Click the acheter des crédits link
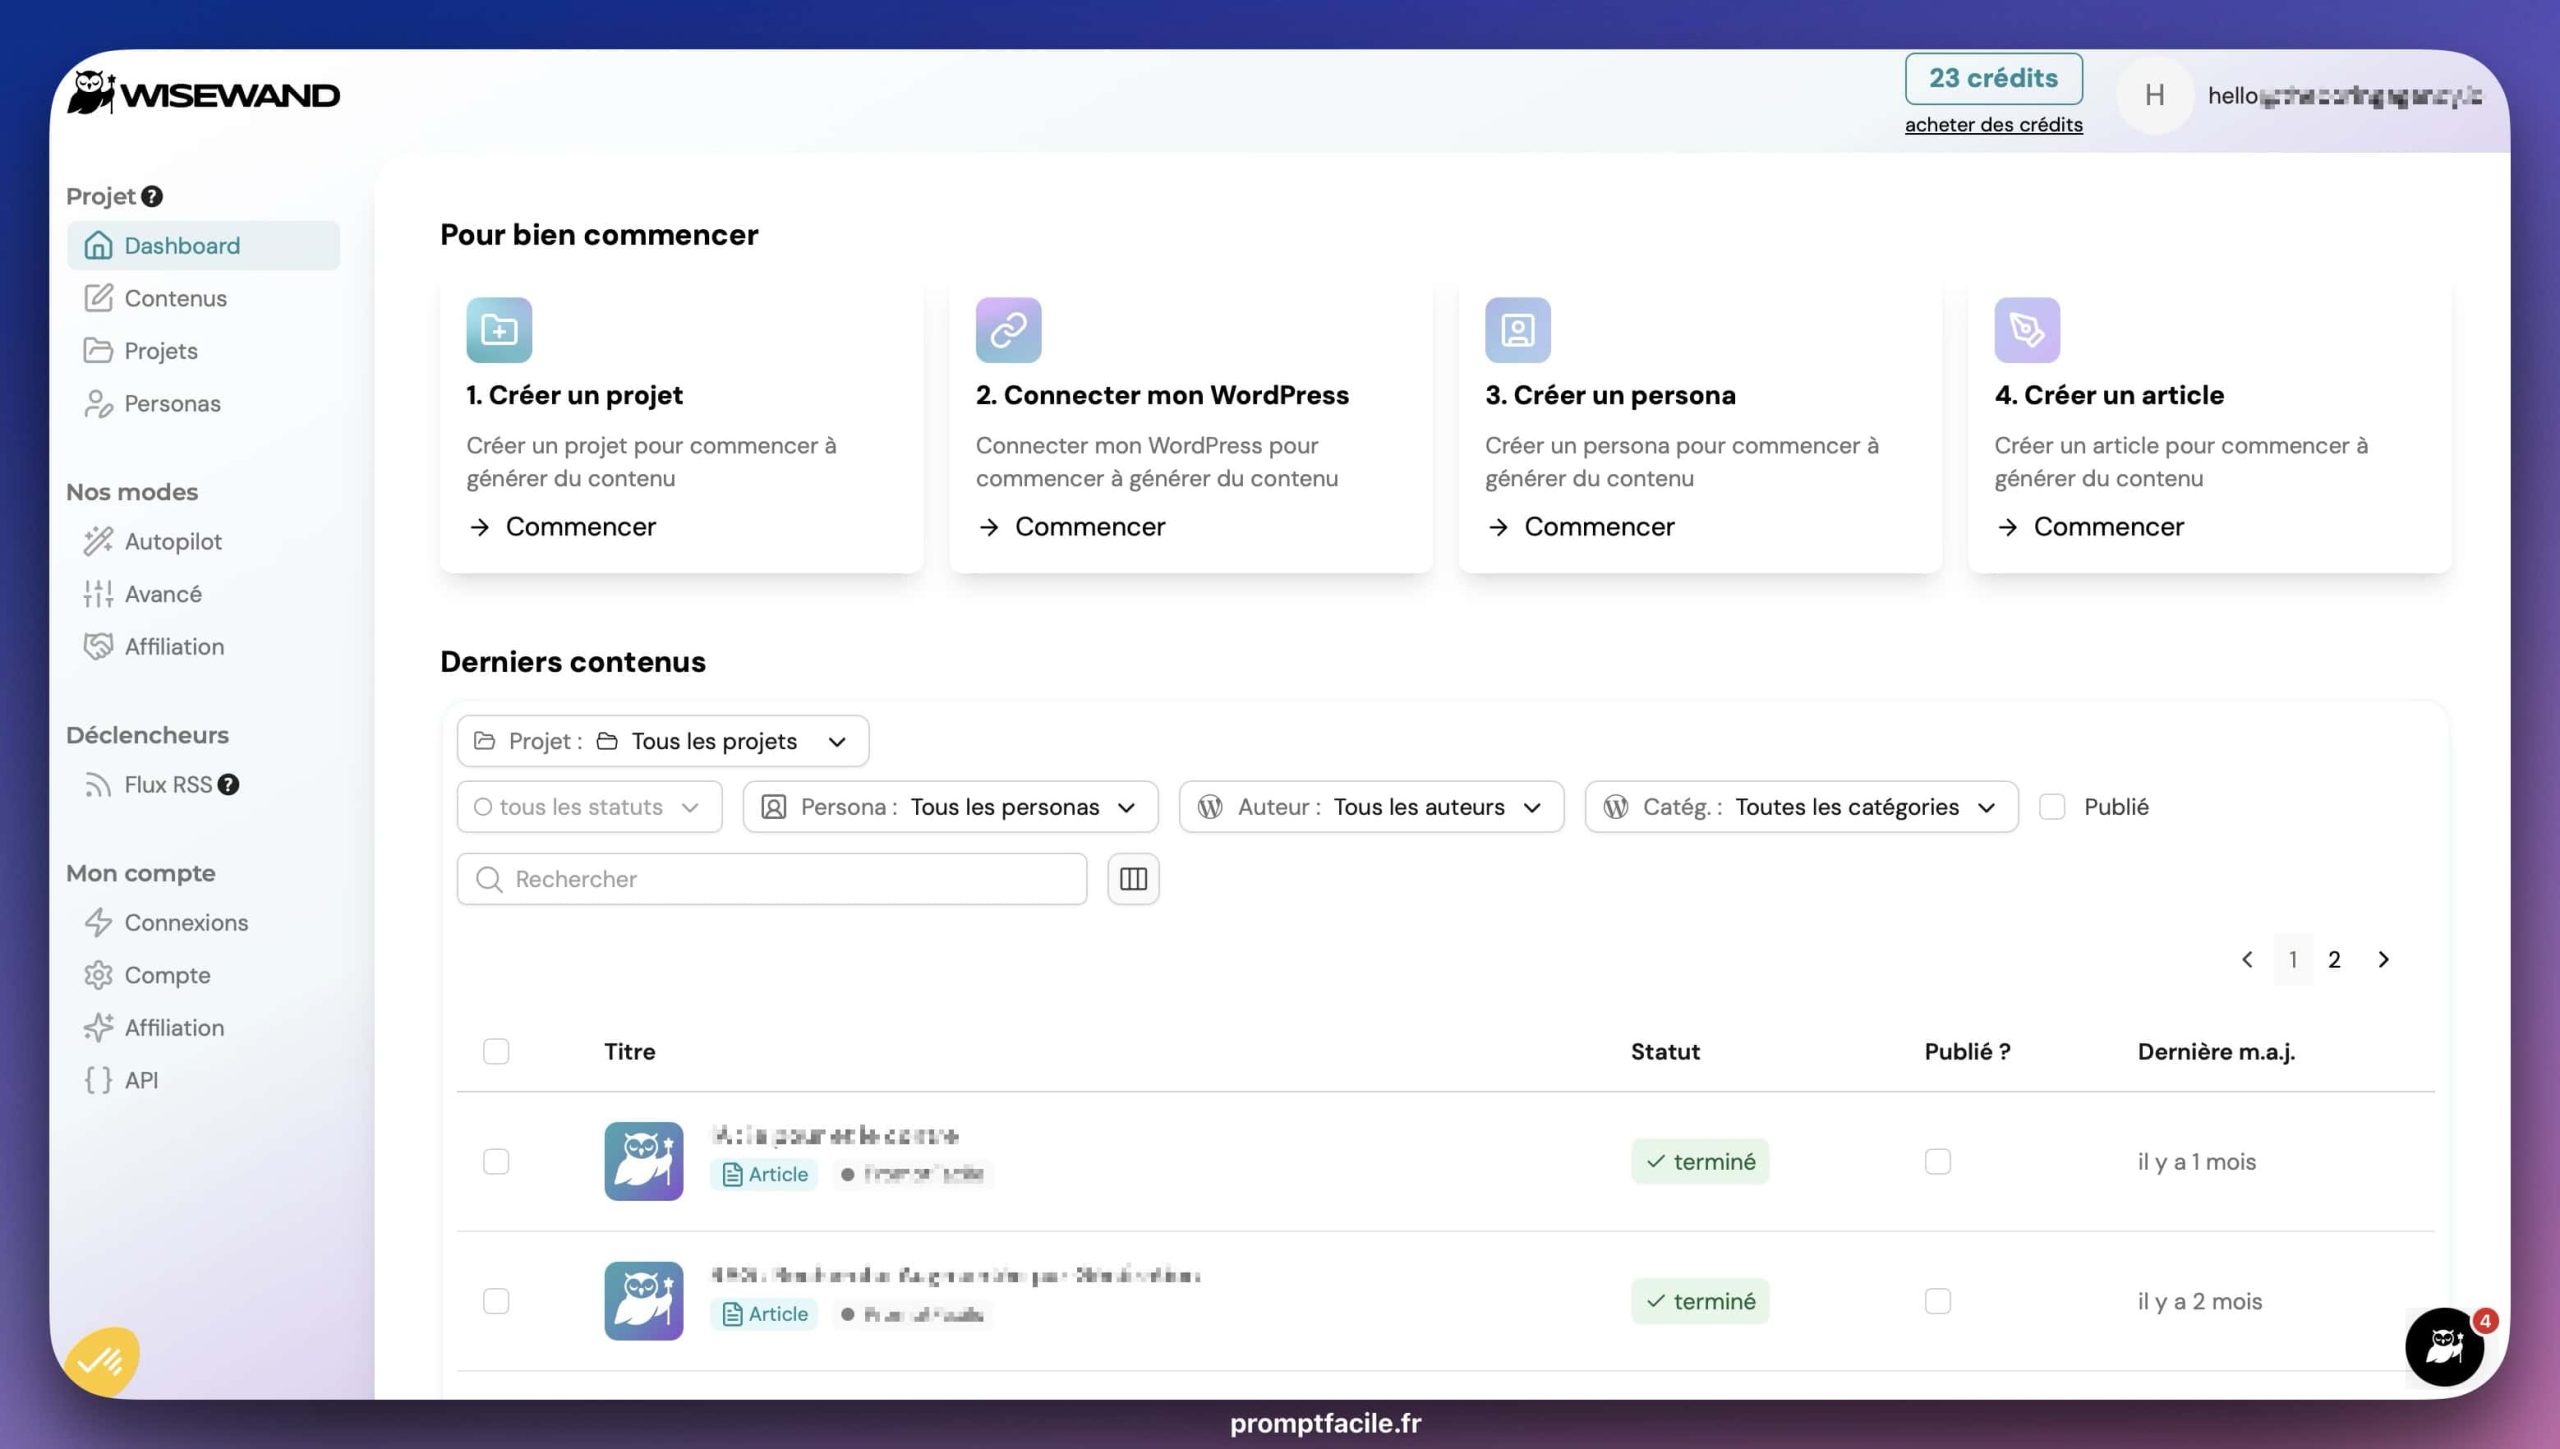 pyautogui.click(x=1993, y=125)
